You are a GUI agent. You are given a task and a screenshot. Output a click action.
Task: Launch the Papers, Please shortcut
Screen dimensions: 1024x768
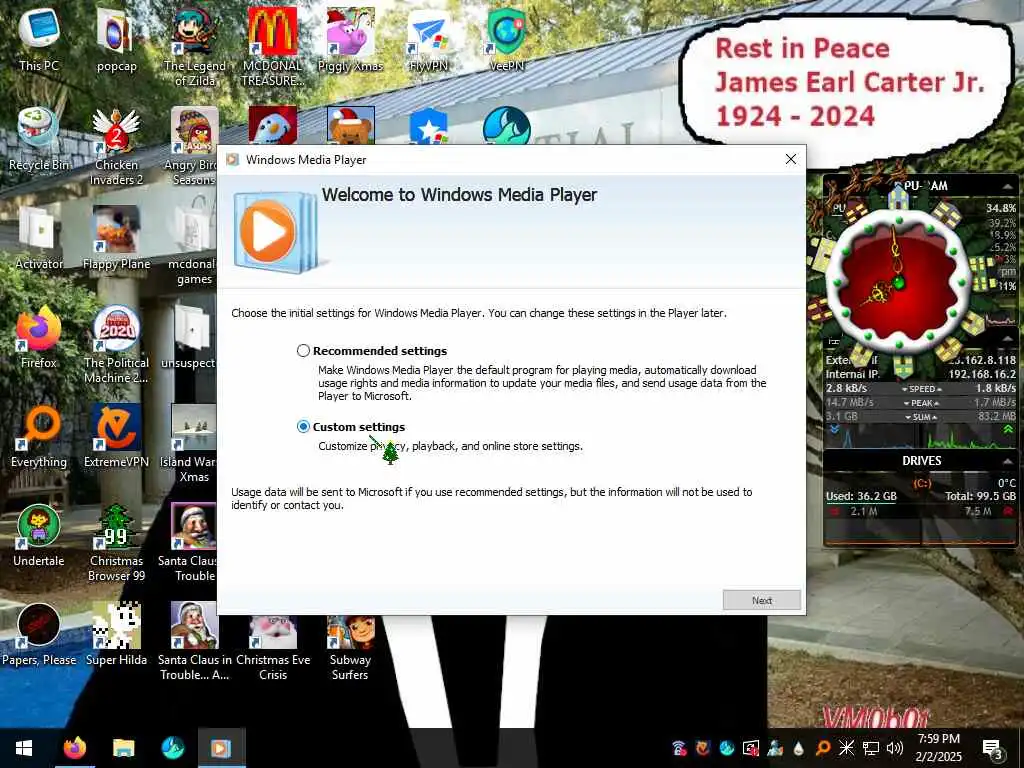click(x=39, y=635)
